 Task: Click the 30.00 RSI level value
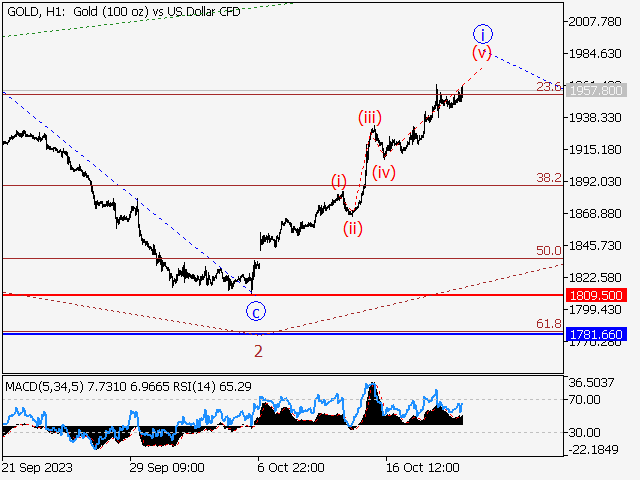(x=584, y=432)
